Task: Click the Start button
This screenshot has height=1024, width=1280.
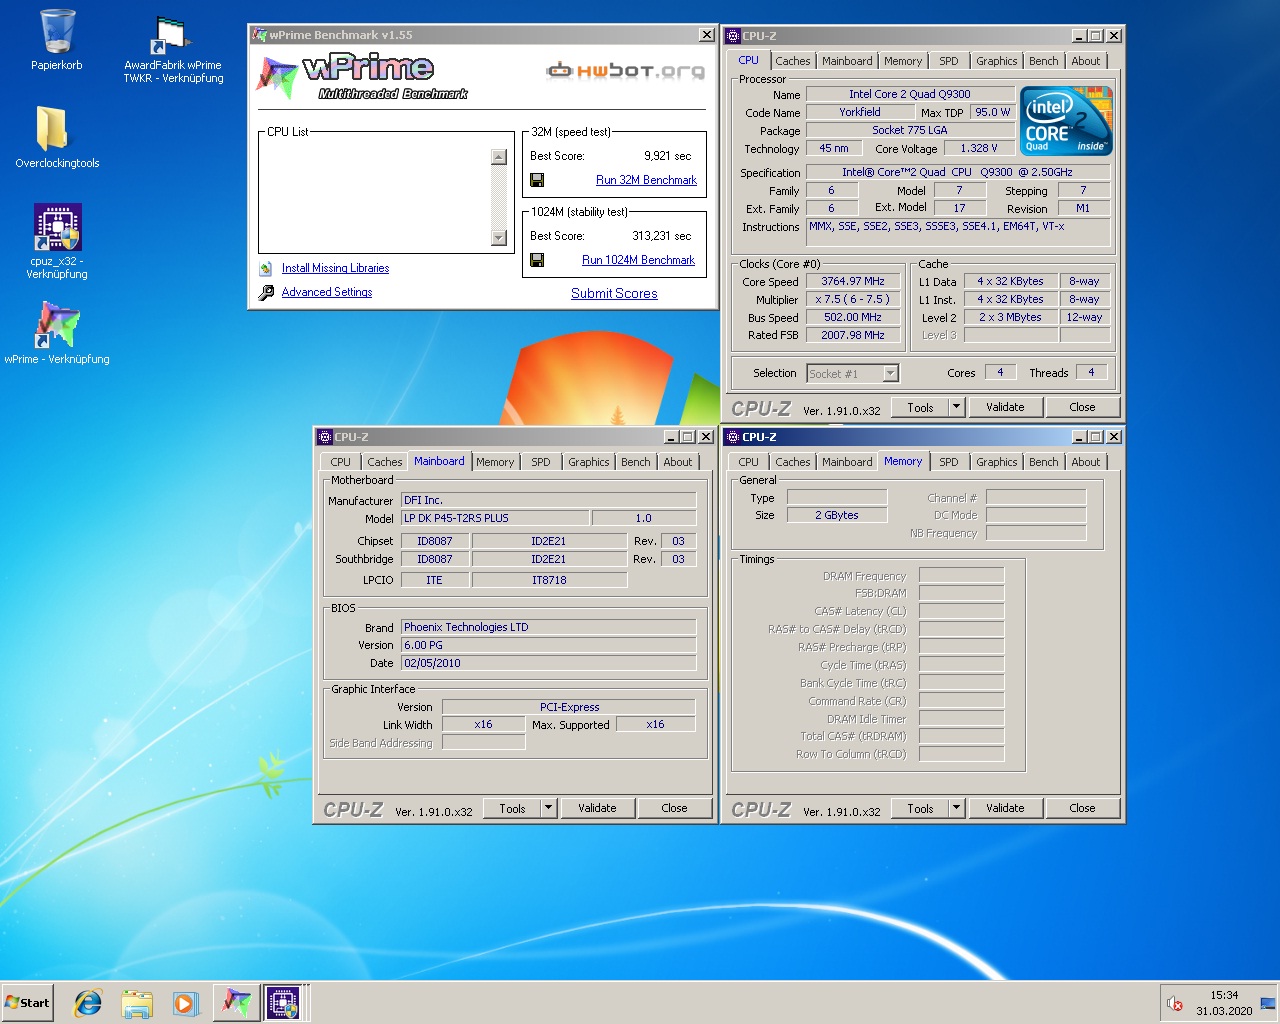Action: click(27, 1003)
